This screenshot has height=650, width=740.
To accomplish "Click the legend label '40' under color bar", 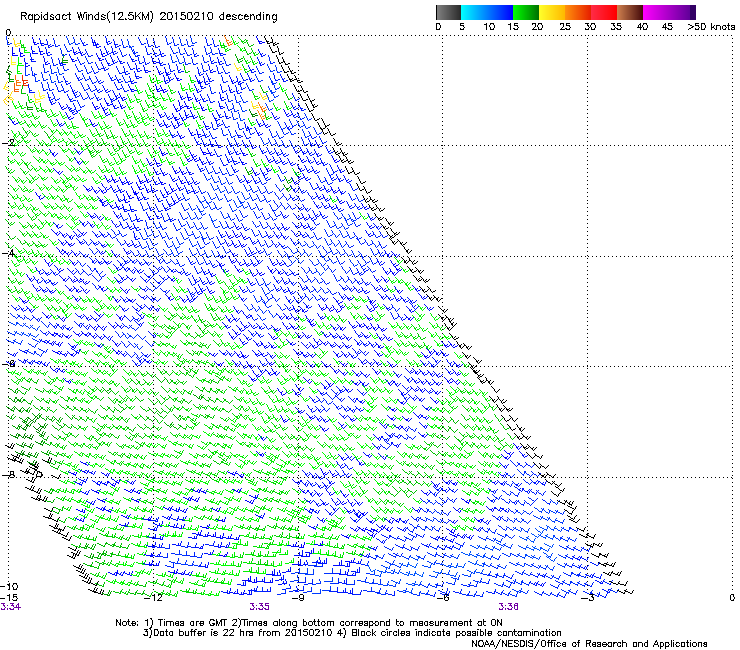I will click(642, 27).
